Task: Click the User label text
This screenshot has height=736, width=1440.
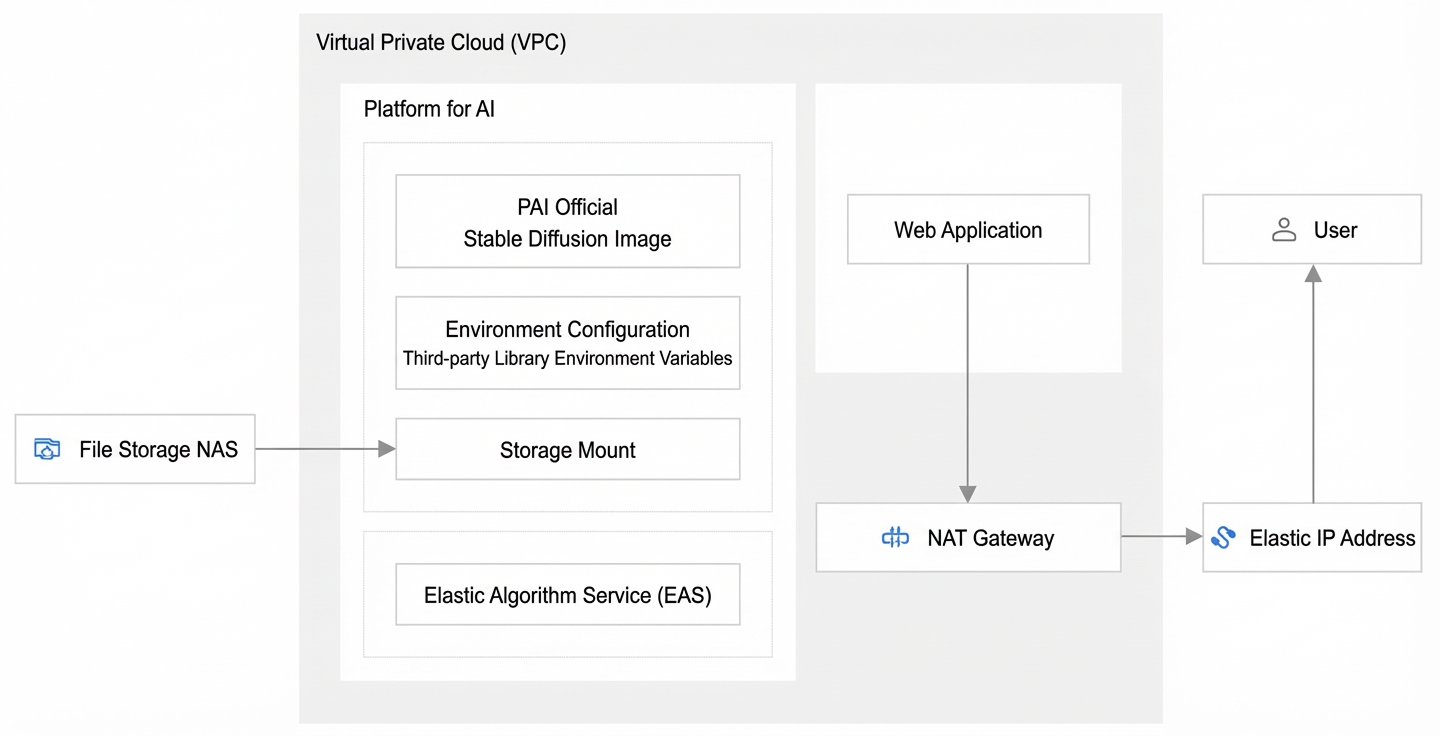Action: pyautogui.click(x=1335, y=230)
